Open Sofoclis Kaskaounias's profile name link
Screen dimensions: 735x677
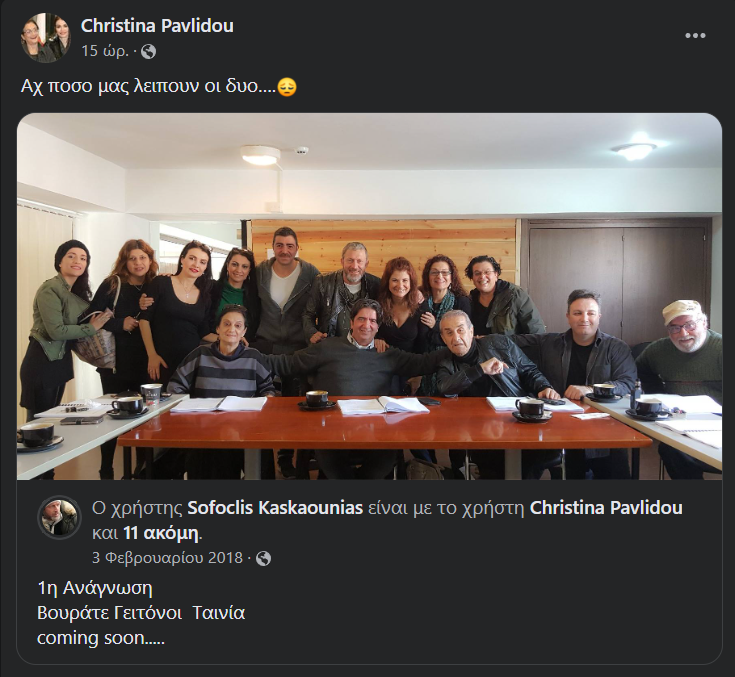[x=275, y=508]
